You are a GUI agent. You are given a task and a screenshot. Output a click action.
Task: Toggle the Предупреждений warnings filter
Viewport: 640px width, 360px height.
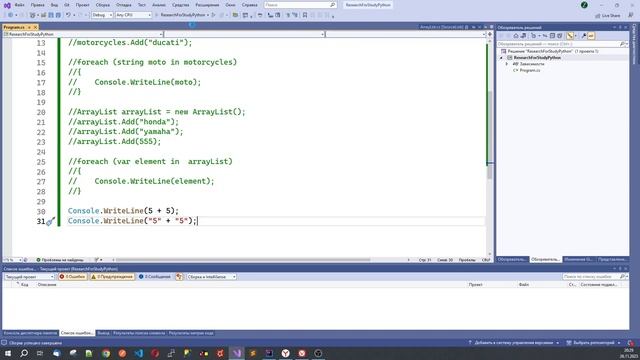click(112, 277)
